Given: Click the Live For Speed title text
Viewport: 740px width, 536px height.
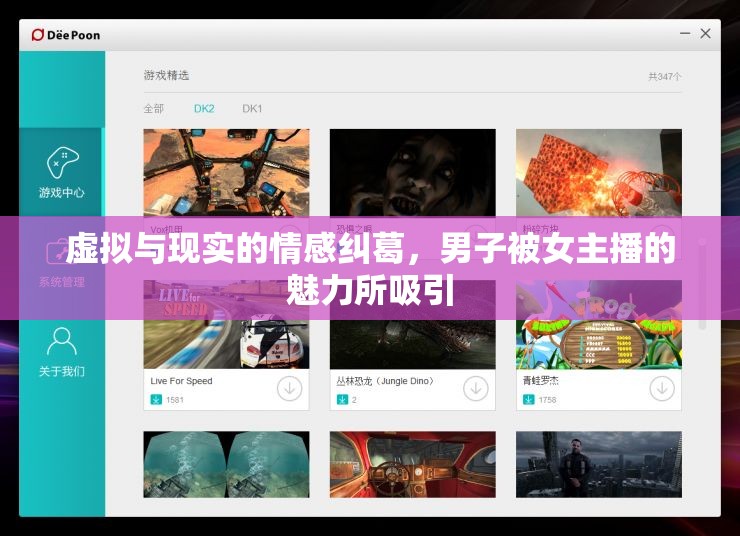Looking at the screenshot, I should coord(181,381).
